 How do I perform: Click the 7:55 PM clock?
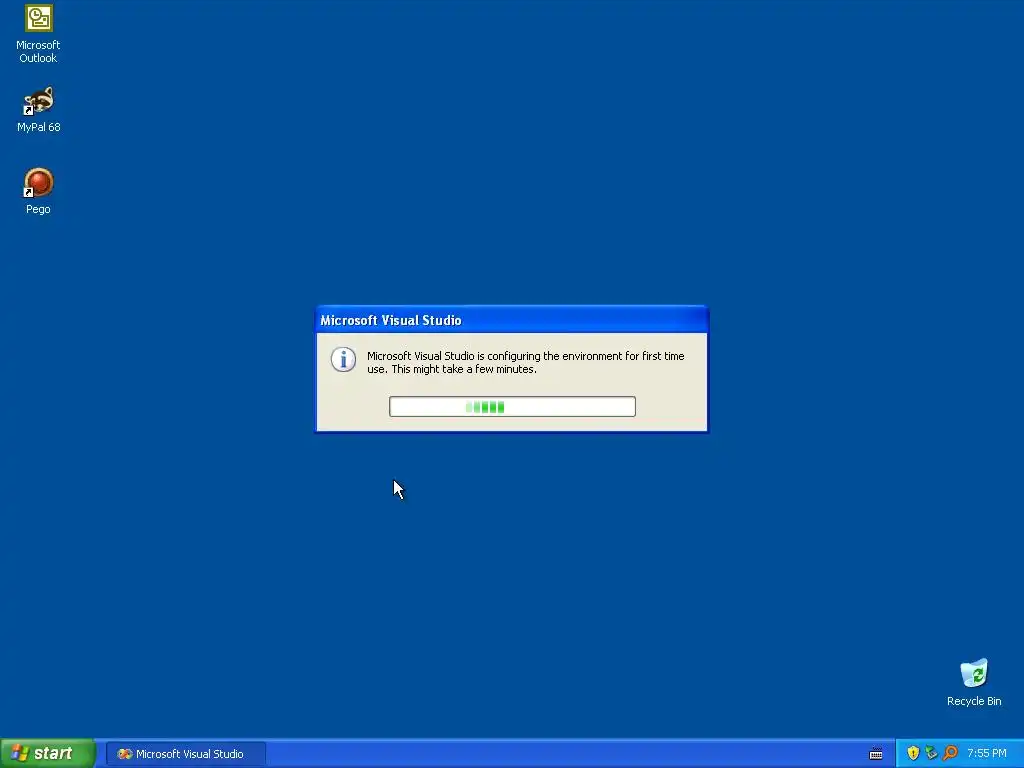[x=987, y=754]
